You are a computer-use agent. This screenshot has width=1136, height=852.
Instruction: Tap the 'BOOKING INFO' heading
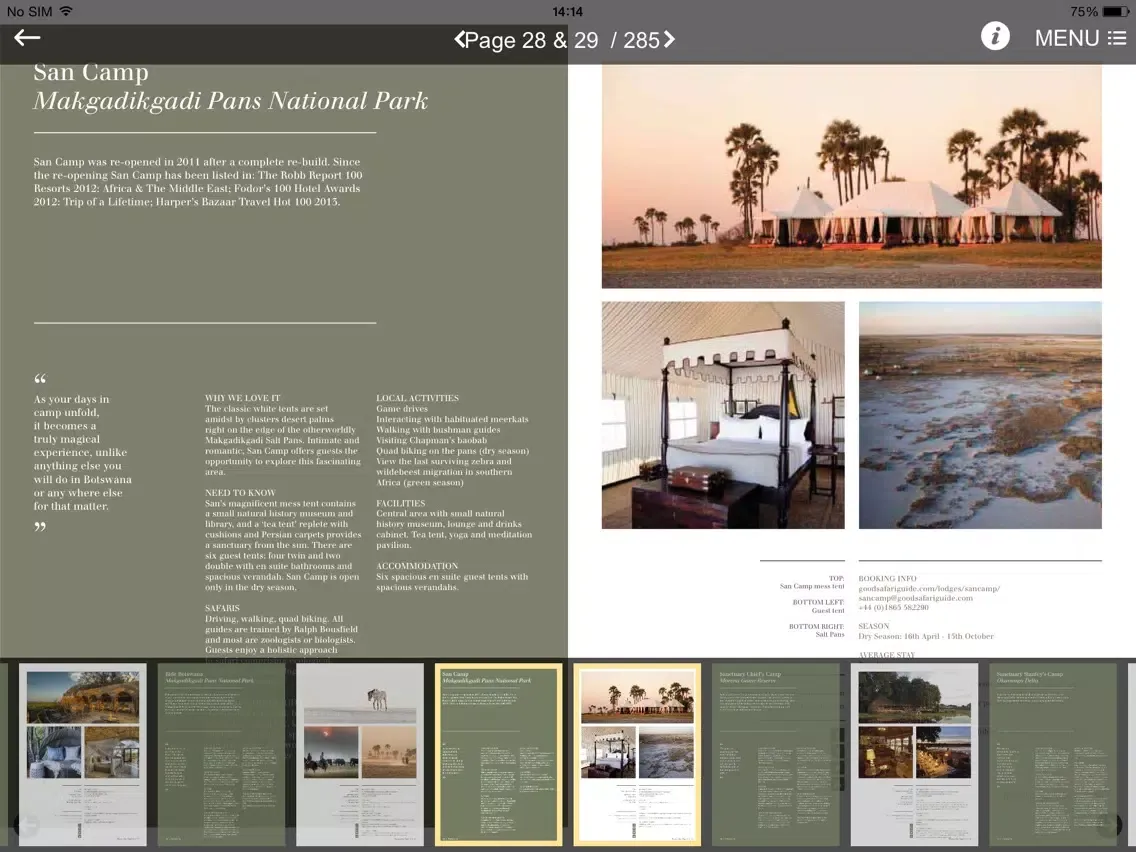[888, 578]
